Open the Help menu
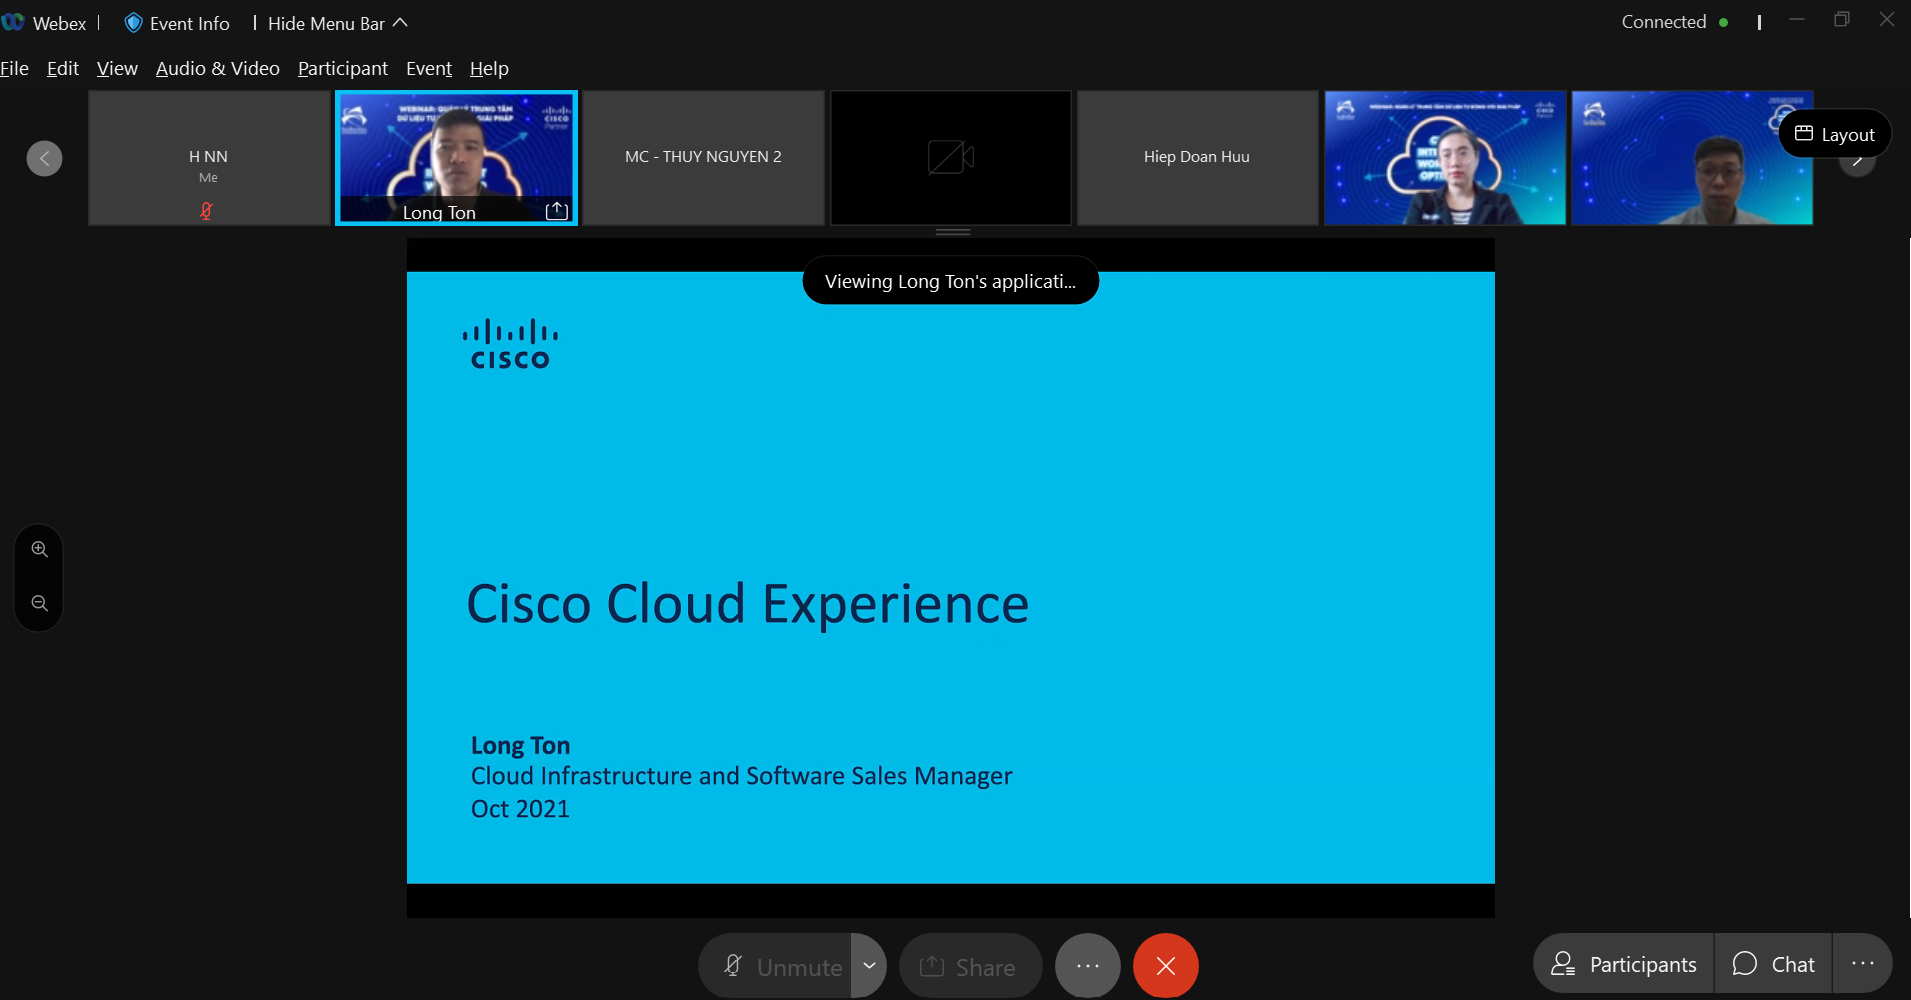This screenshot has height=1000, width=1911. click(489, 68)
